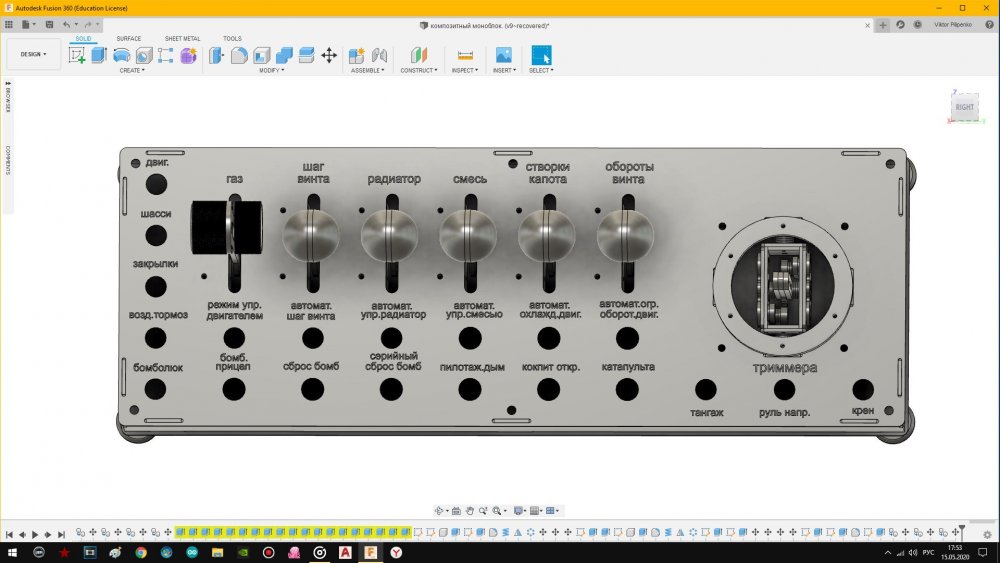This screenshot has height=563, width=1000.
Task: Select the Measure tool
Action: pos(466,55)
